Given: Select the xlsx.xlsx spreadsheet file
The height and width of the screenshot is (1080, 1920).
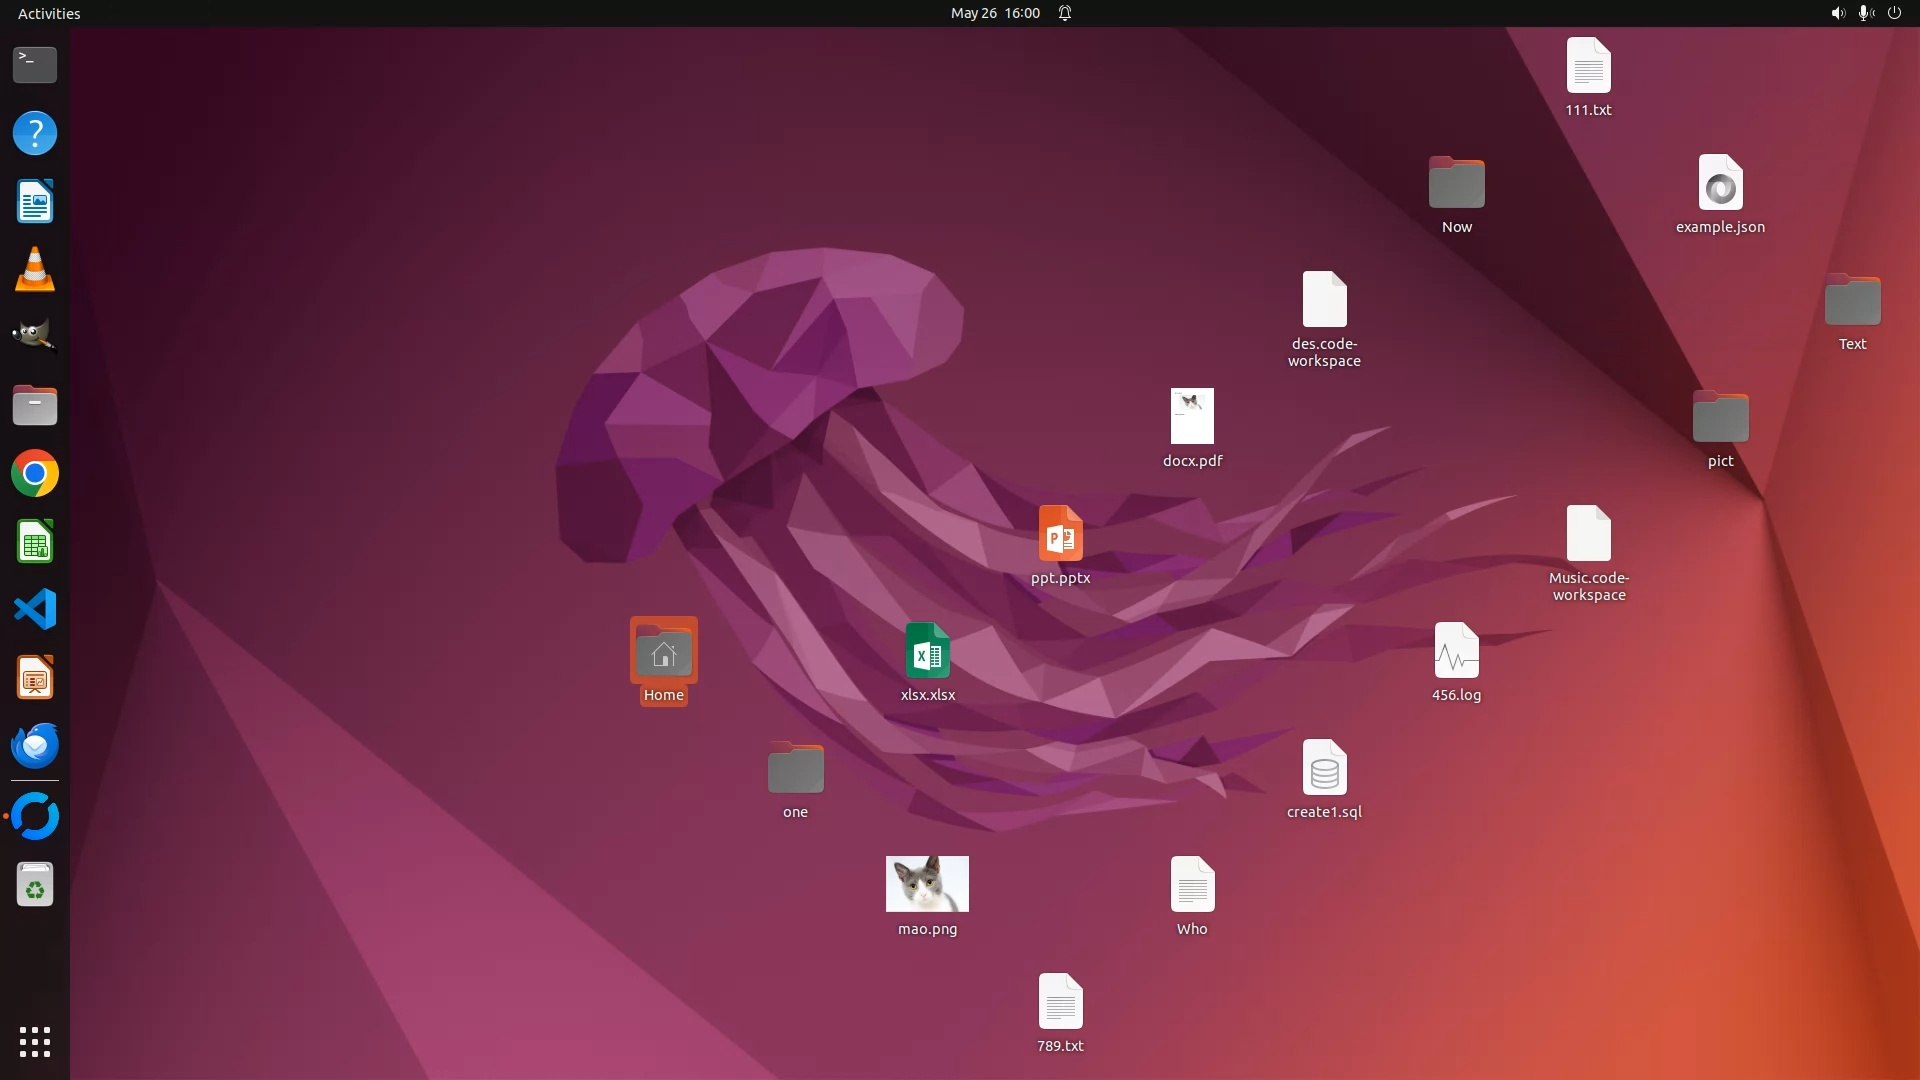Looking at the screenshot, I should click(927, 651).
